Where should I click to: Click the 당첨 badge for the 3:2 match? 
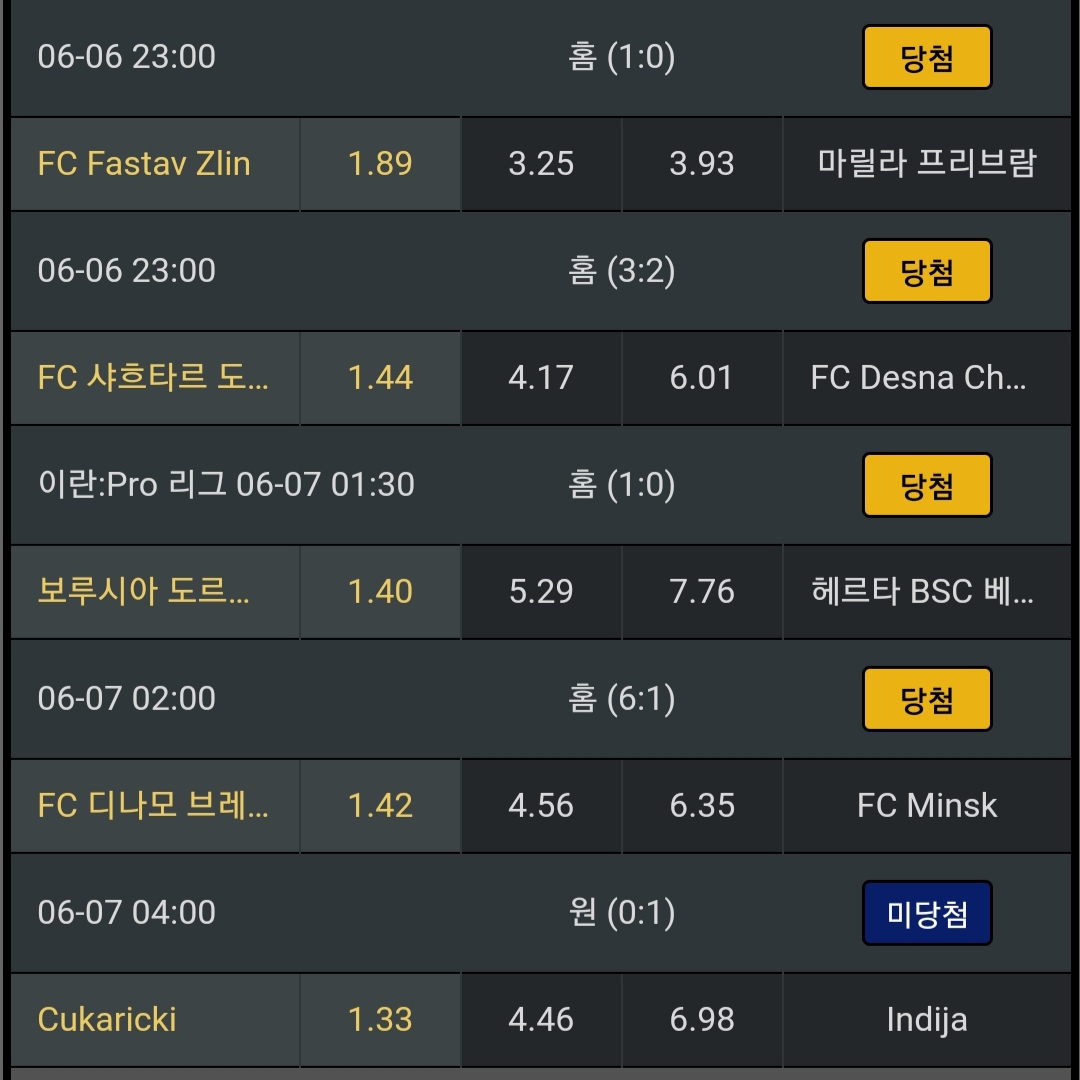click(927, 272)
